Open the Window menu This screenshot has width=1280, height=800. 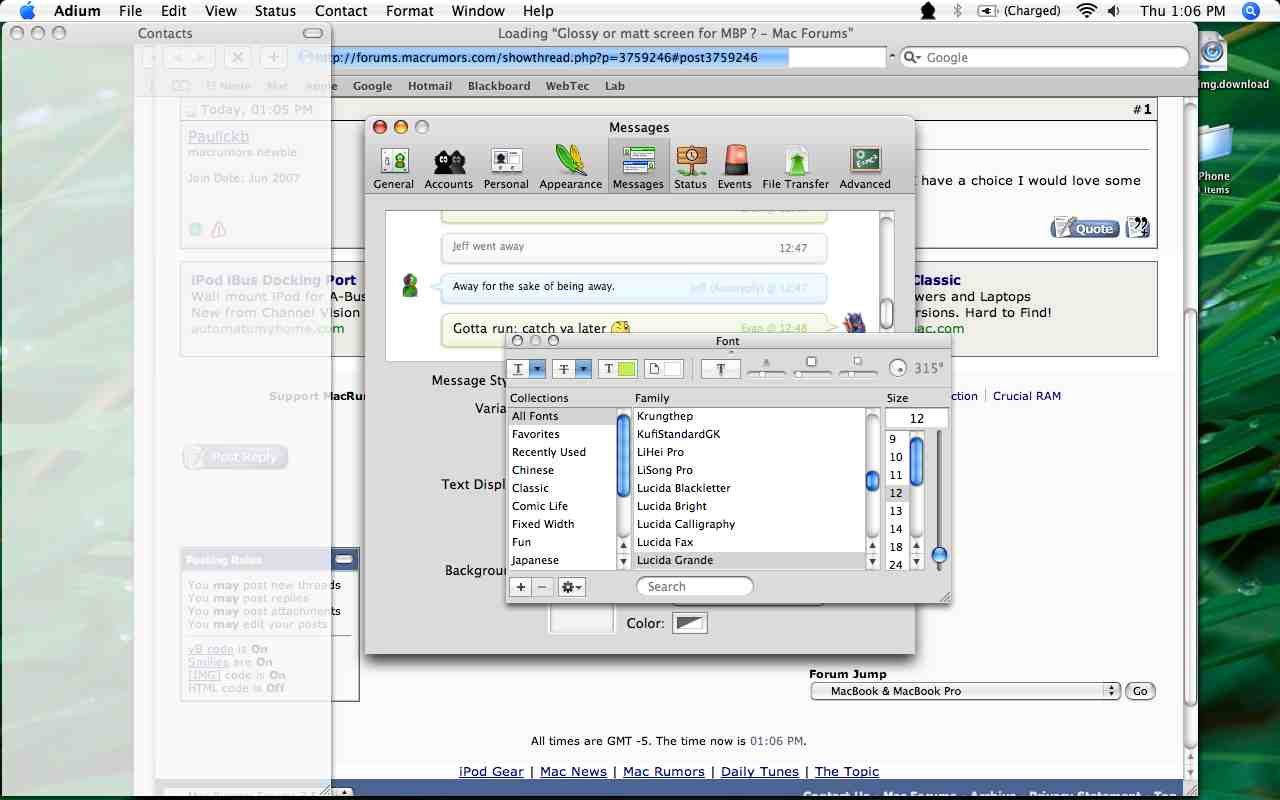click(x=478, y=11)
